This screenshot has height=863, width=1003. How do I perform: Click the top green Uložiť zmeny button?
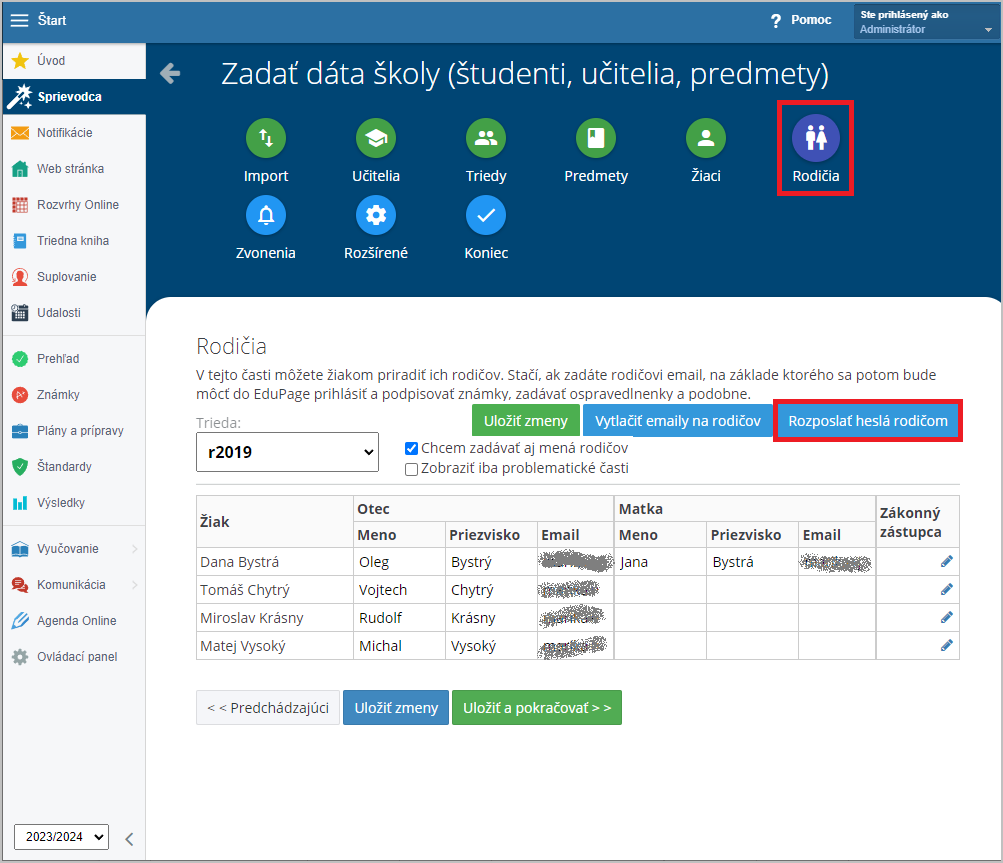pos(526,421)
